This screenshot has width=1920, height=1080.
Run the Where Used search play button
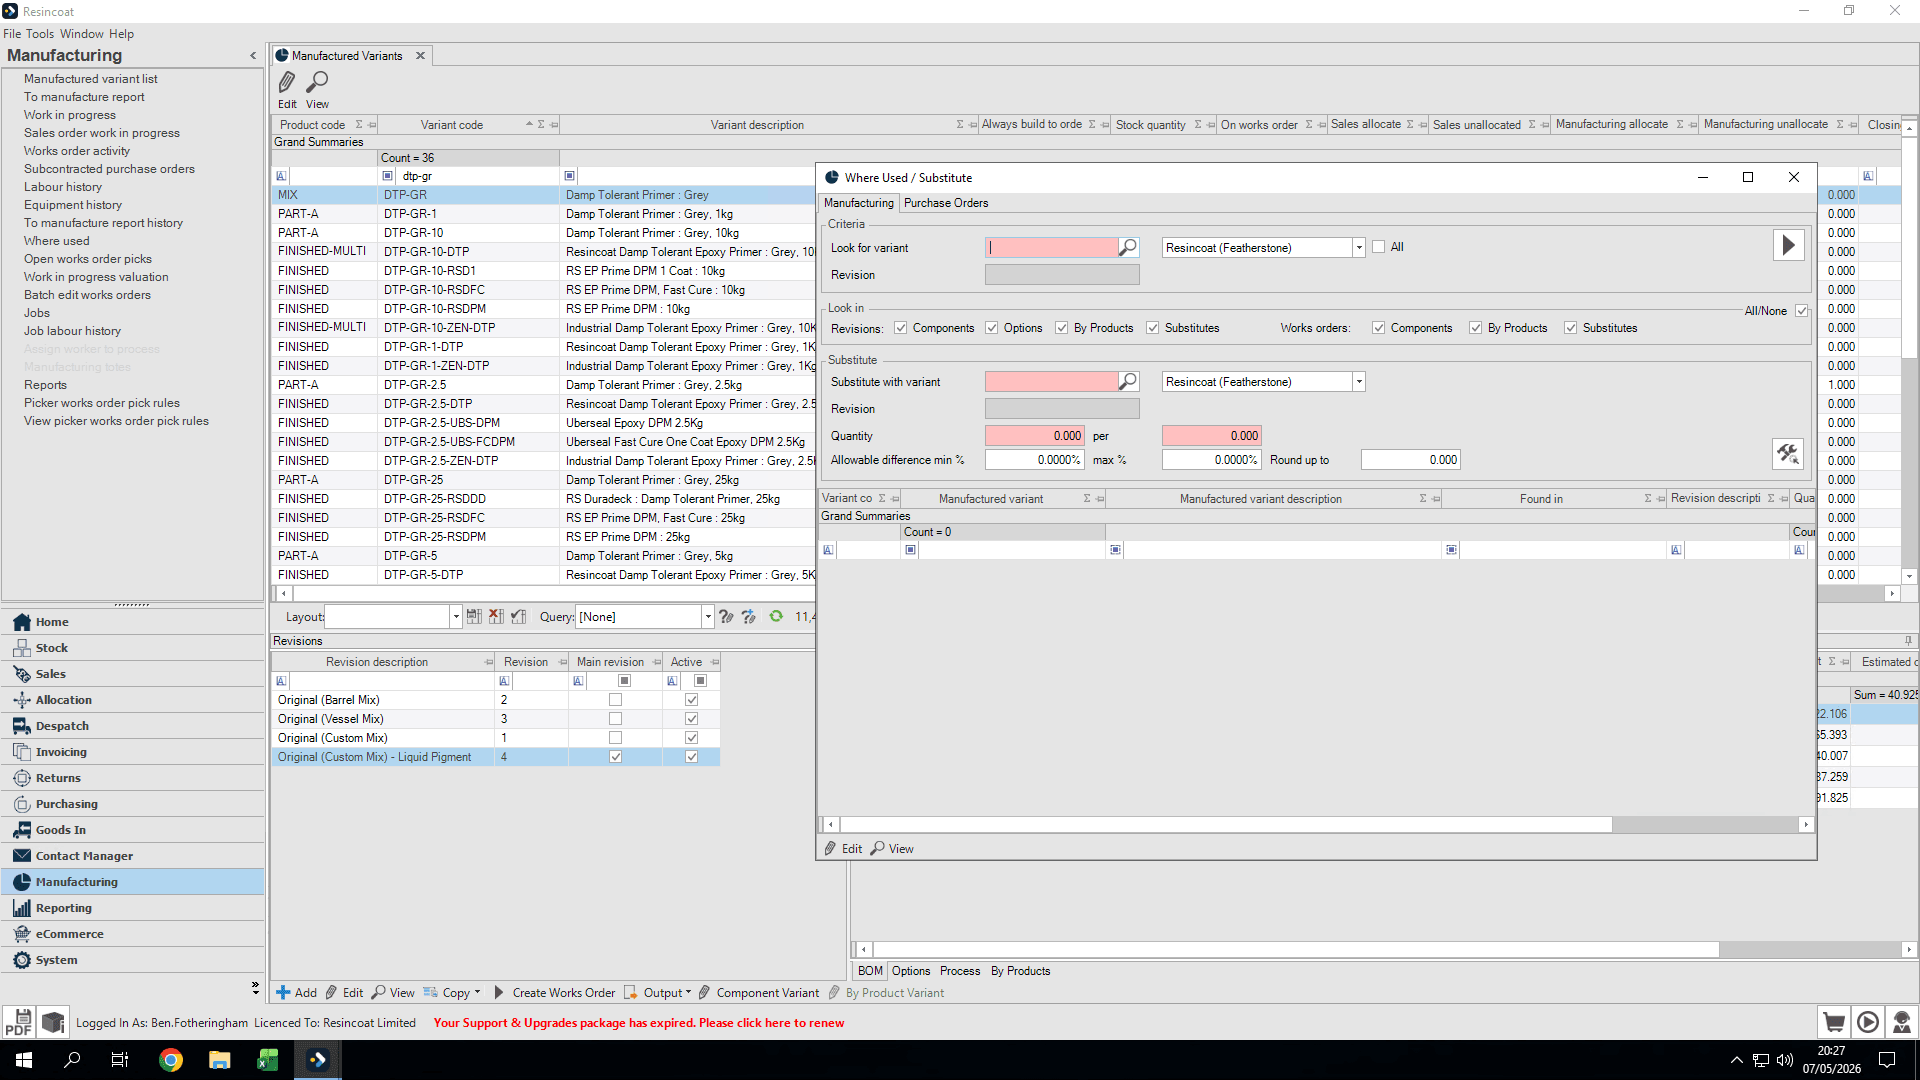(1789, 246)
